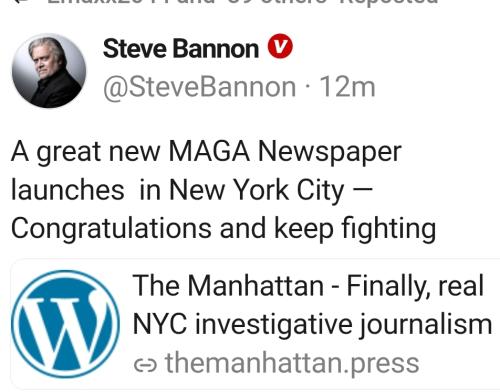Open the Steve Bannon display name
Screen dimensions: 500x392
coord(181,49)
